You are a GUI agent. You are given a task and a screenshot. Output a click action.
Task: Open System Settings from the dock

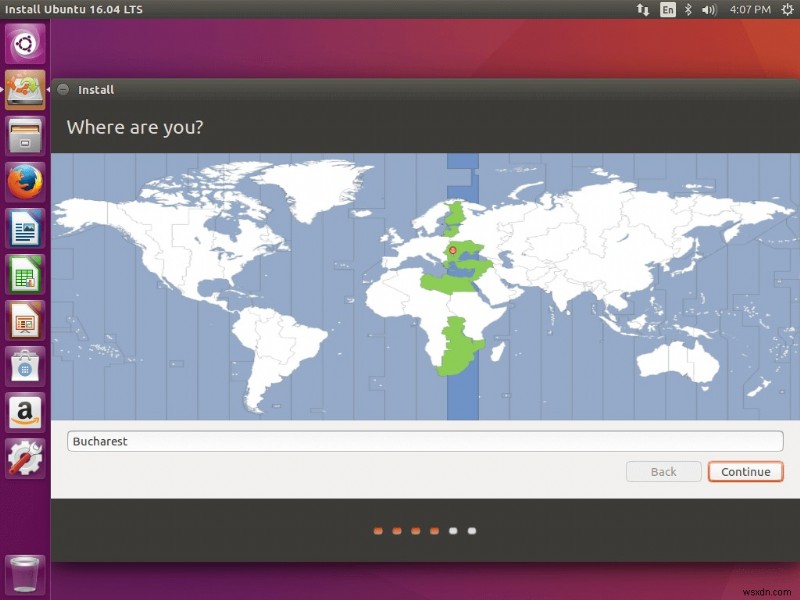(x=24, y=458)
